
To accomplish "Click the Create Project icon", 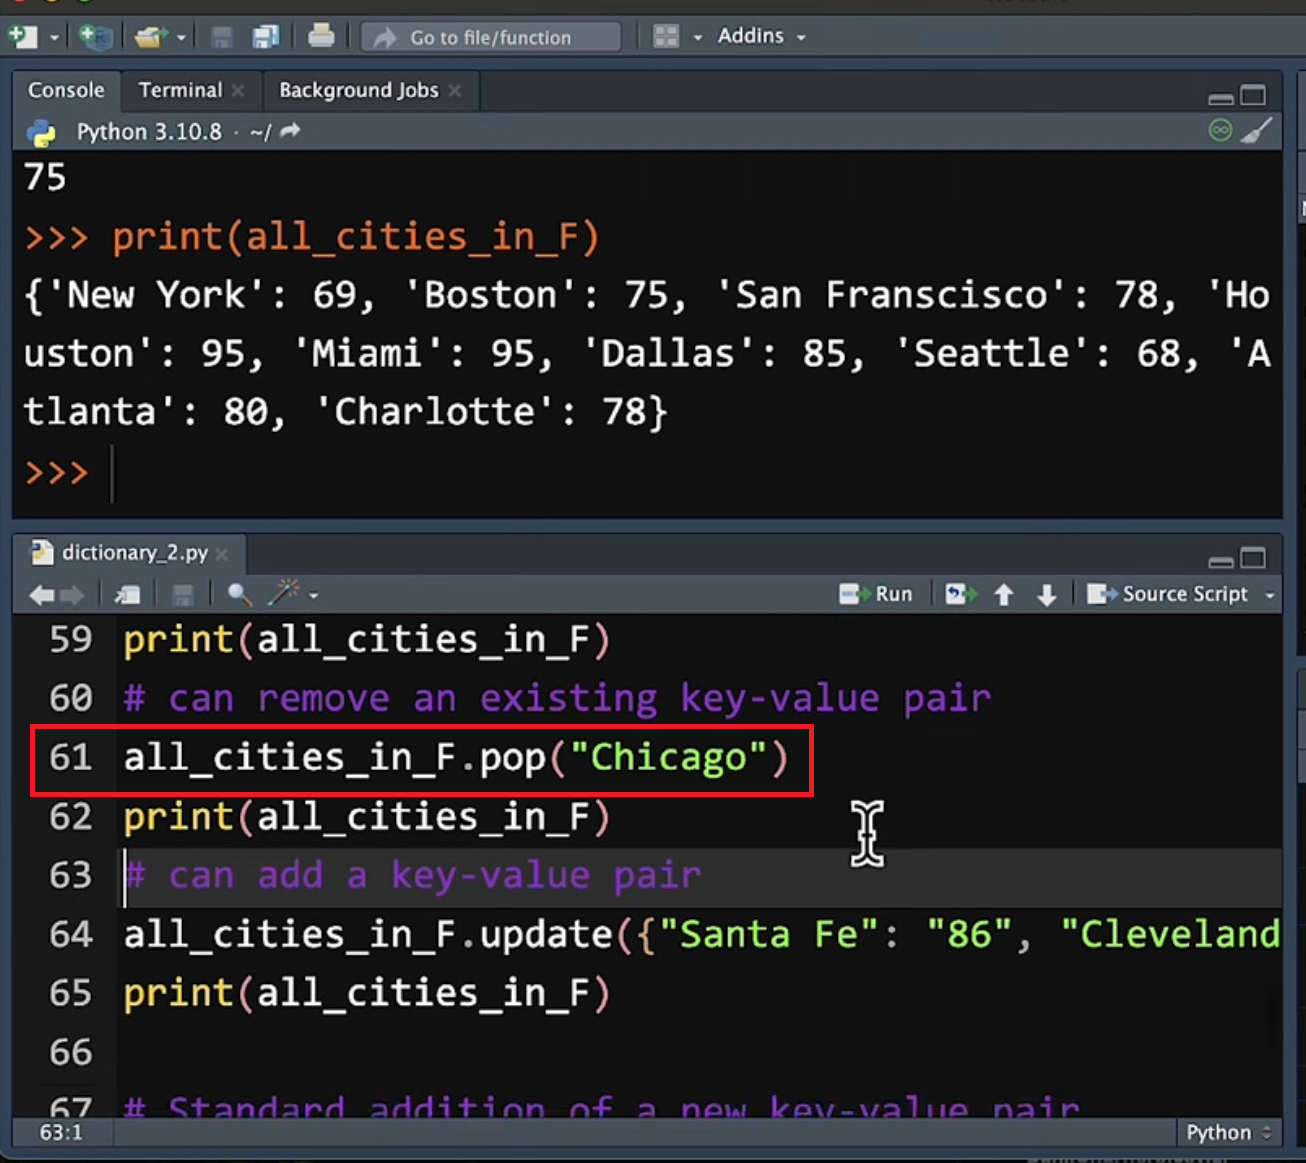I will tap(95, 37).
